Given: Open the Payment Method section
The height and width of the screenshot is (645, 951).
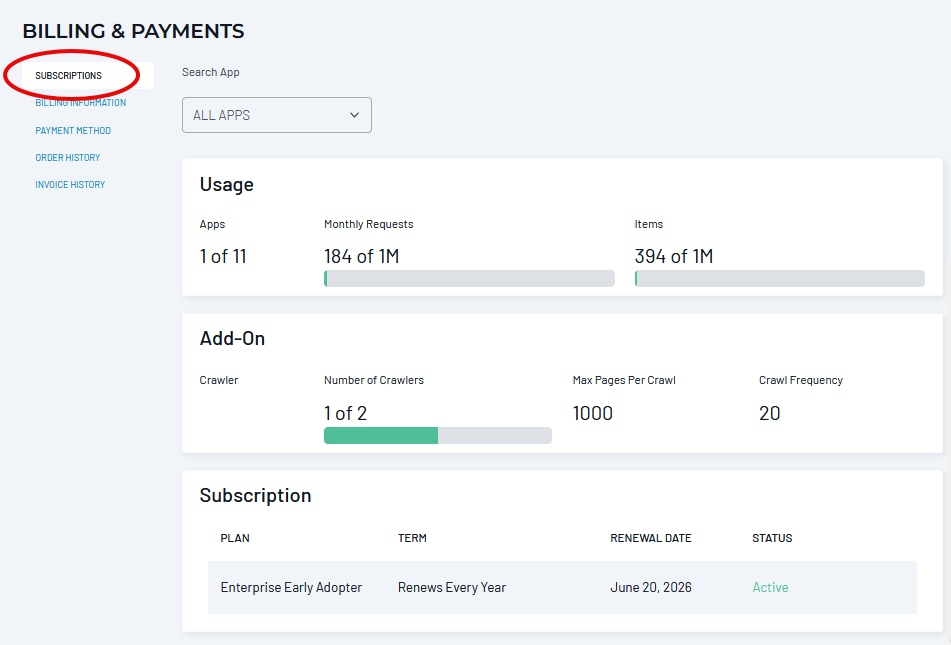Looking at the screenshot, I should [x=73, y=130].
